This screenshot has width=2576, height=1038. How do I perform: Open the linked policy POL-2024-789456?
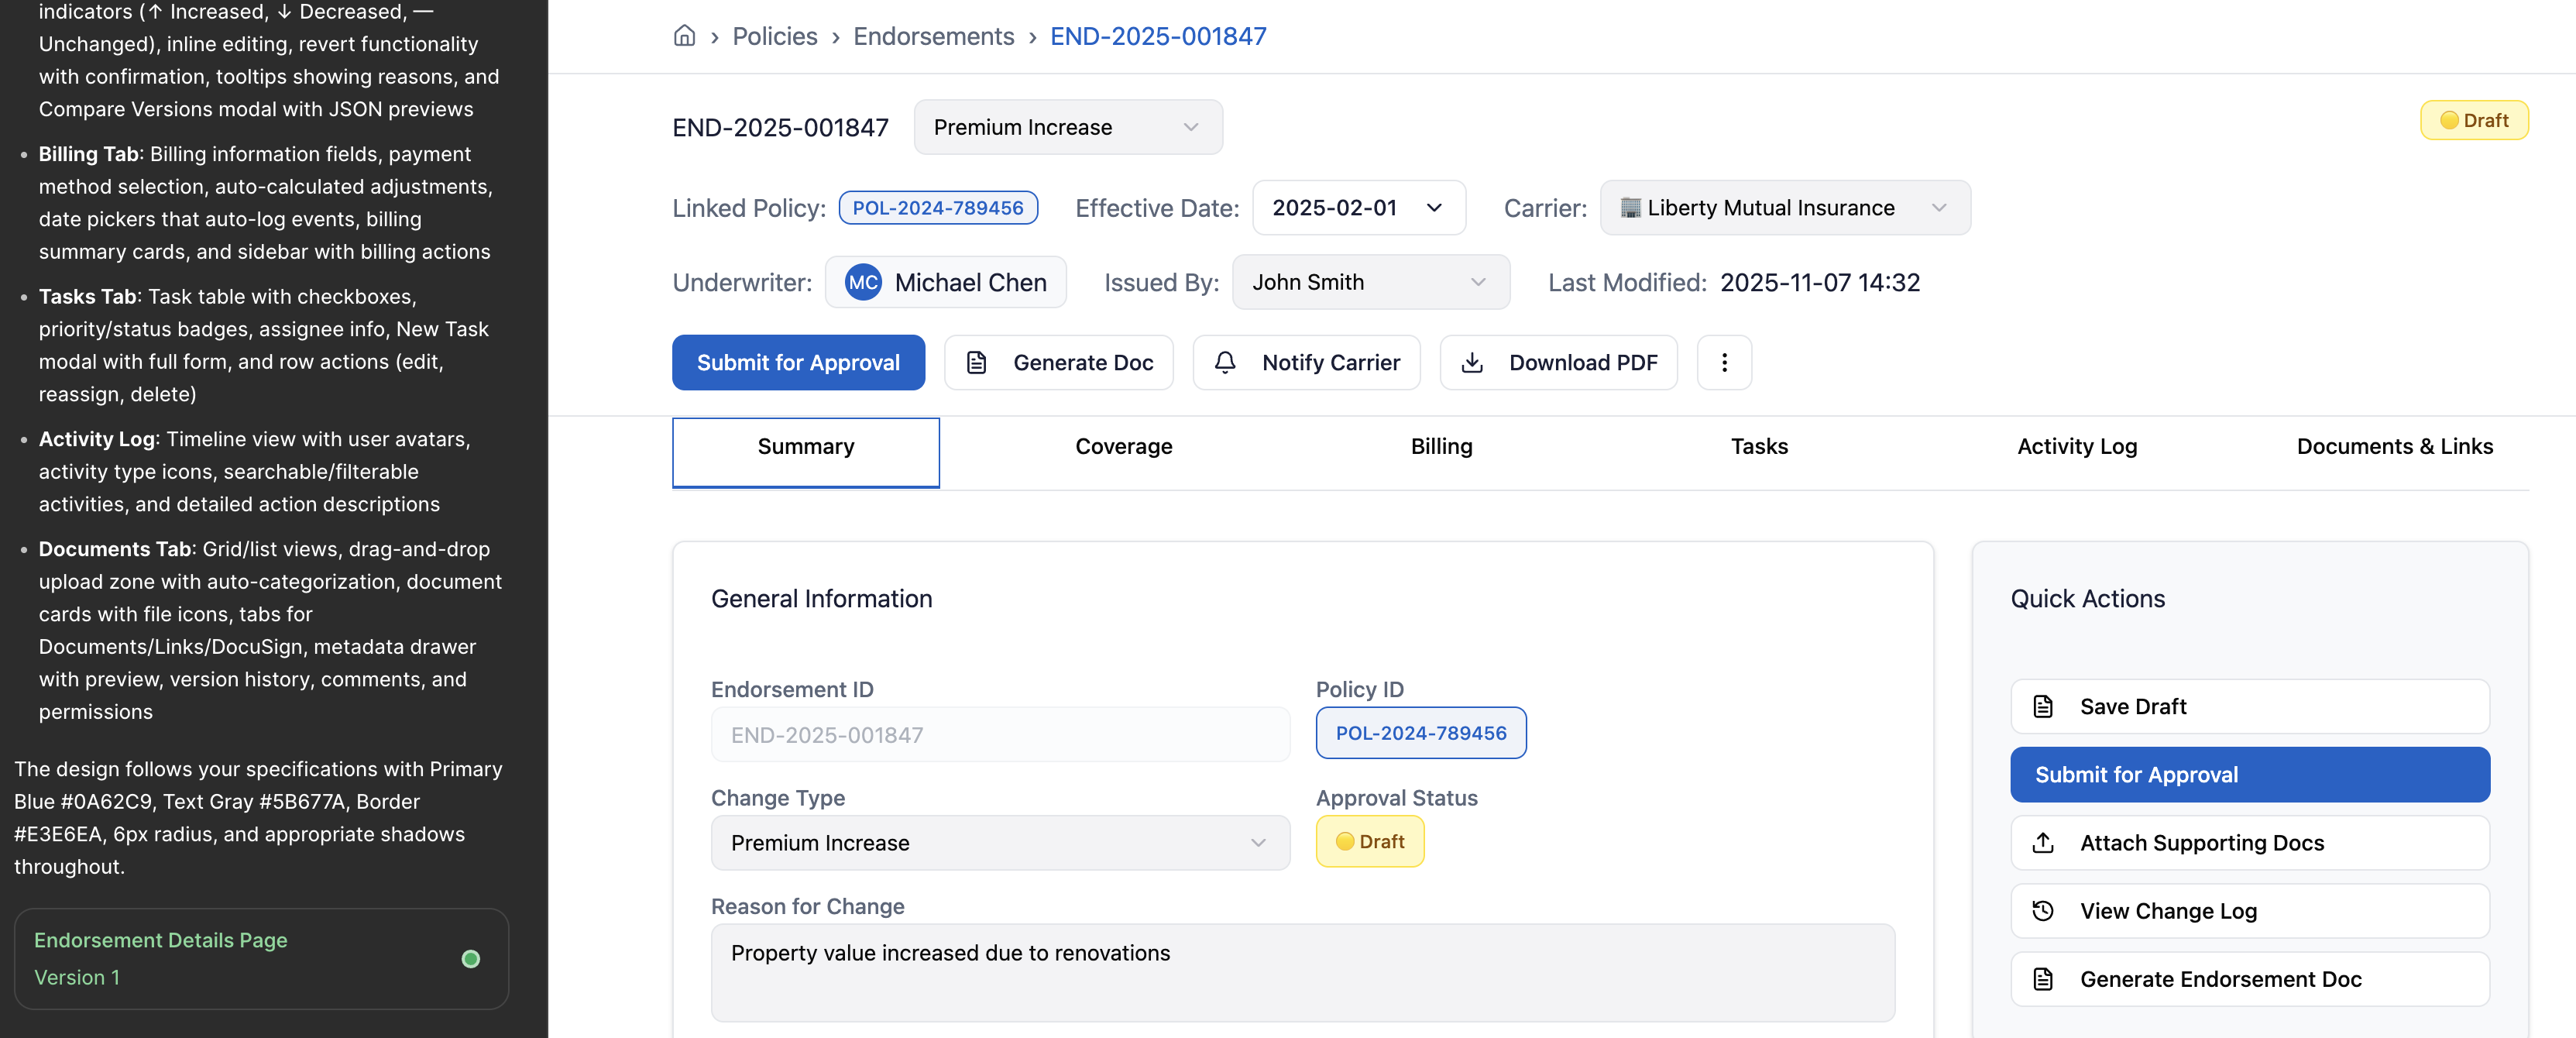click(938, 208)
